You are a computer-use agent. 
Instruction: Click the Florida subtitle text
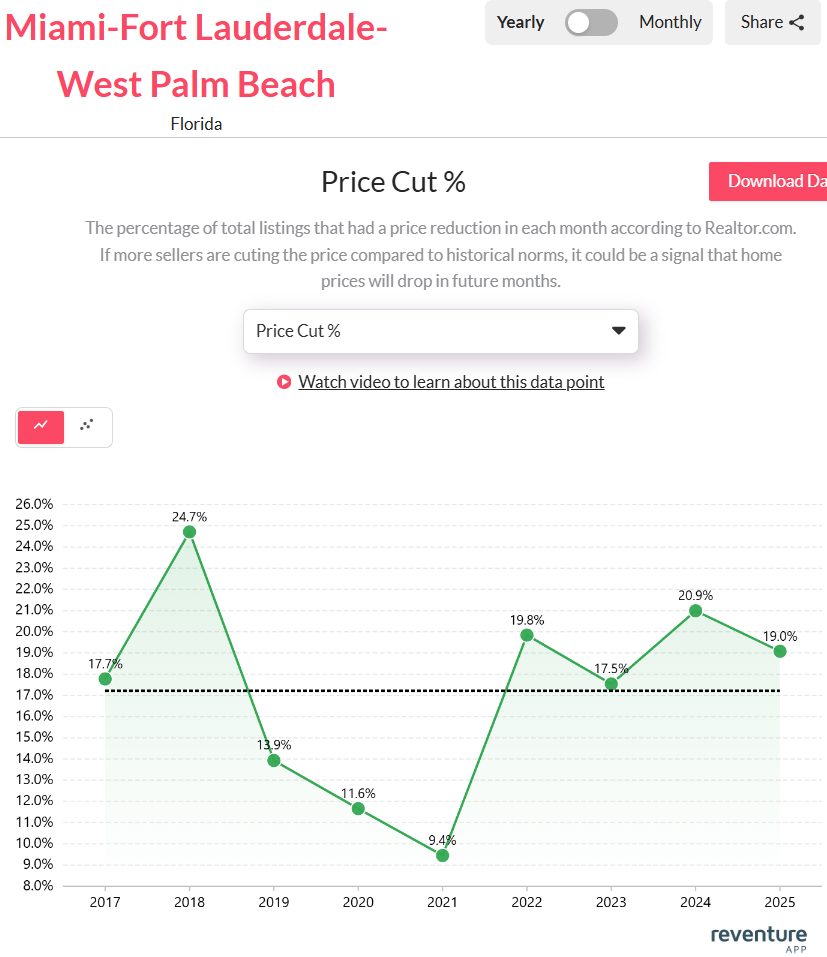point(196,123)
